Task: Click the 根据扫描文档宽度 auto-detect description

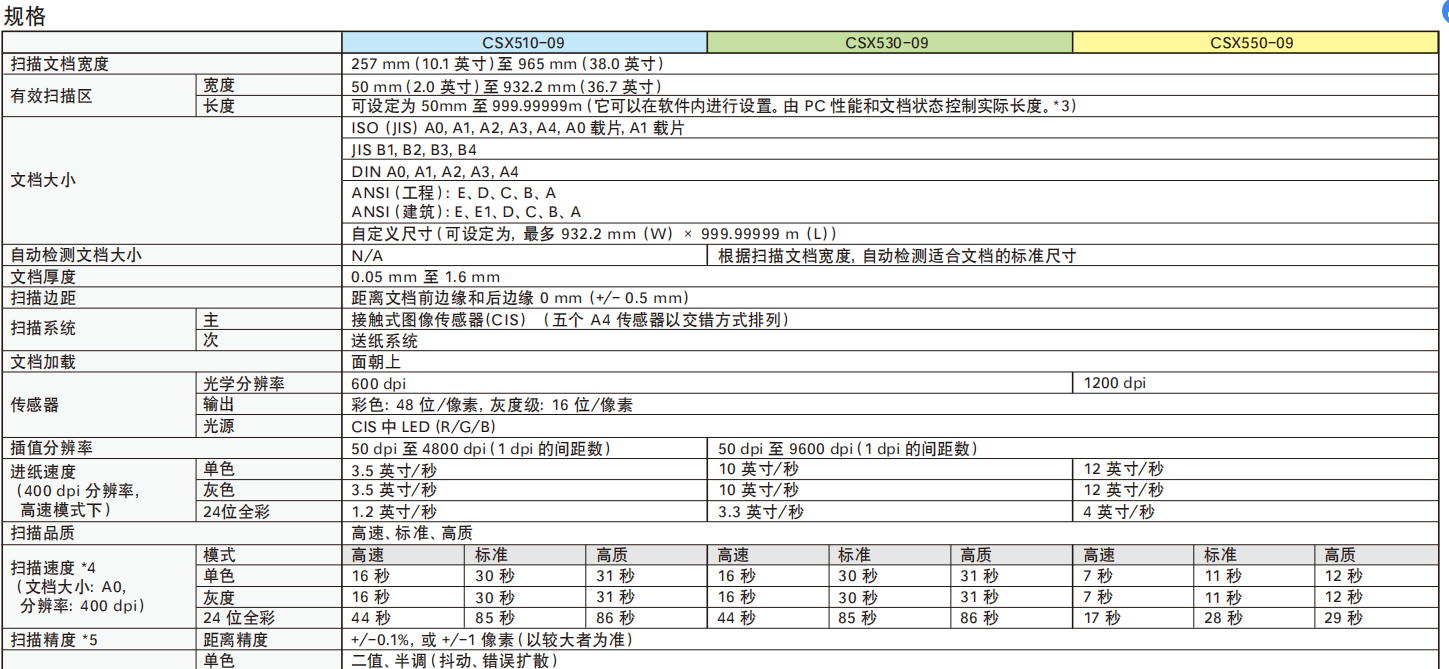Action: (x=897, y=255)
